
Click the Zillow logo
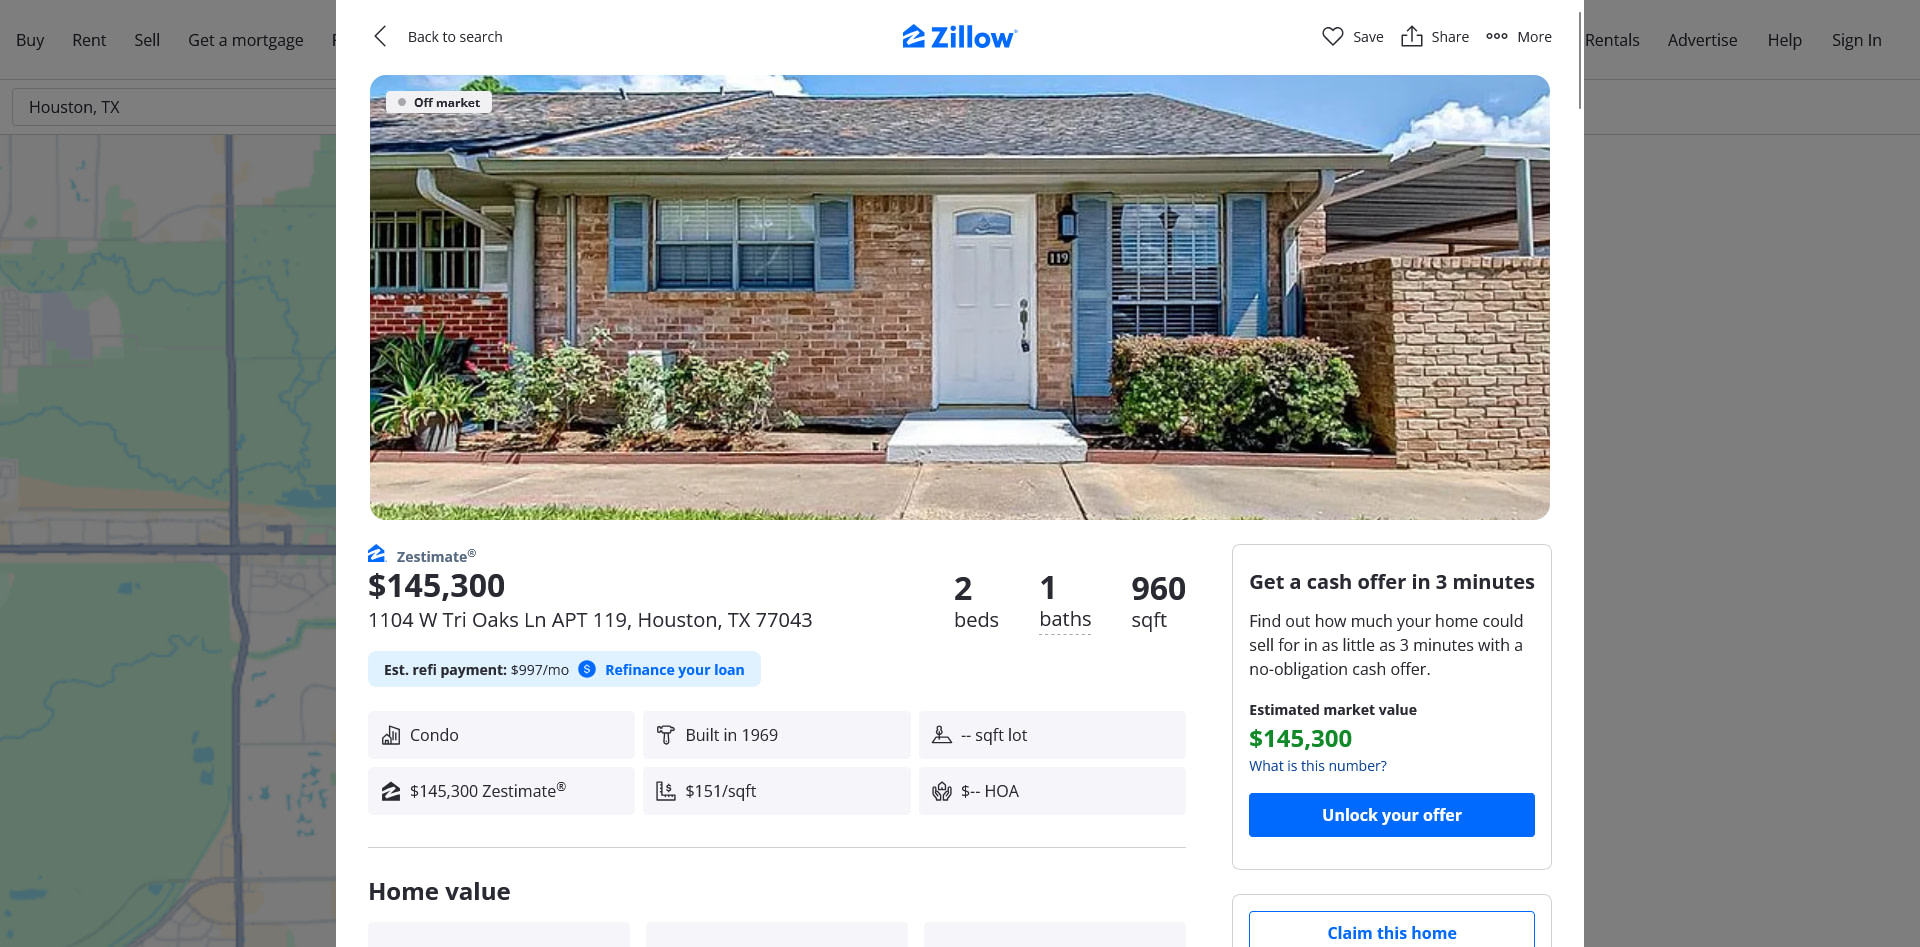tap(960, 37)
